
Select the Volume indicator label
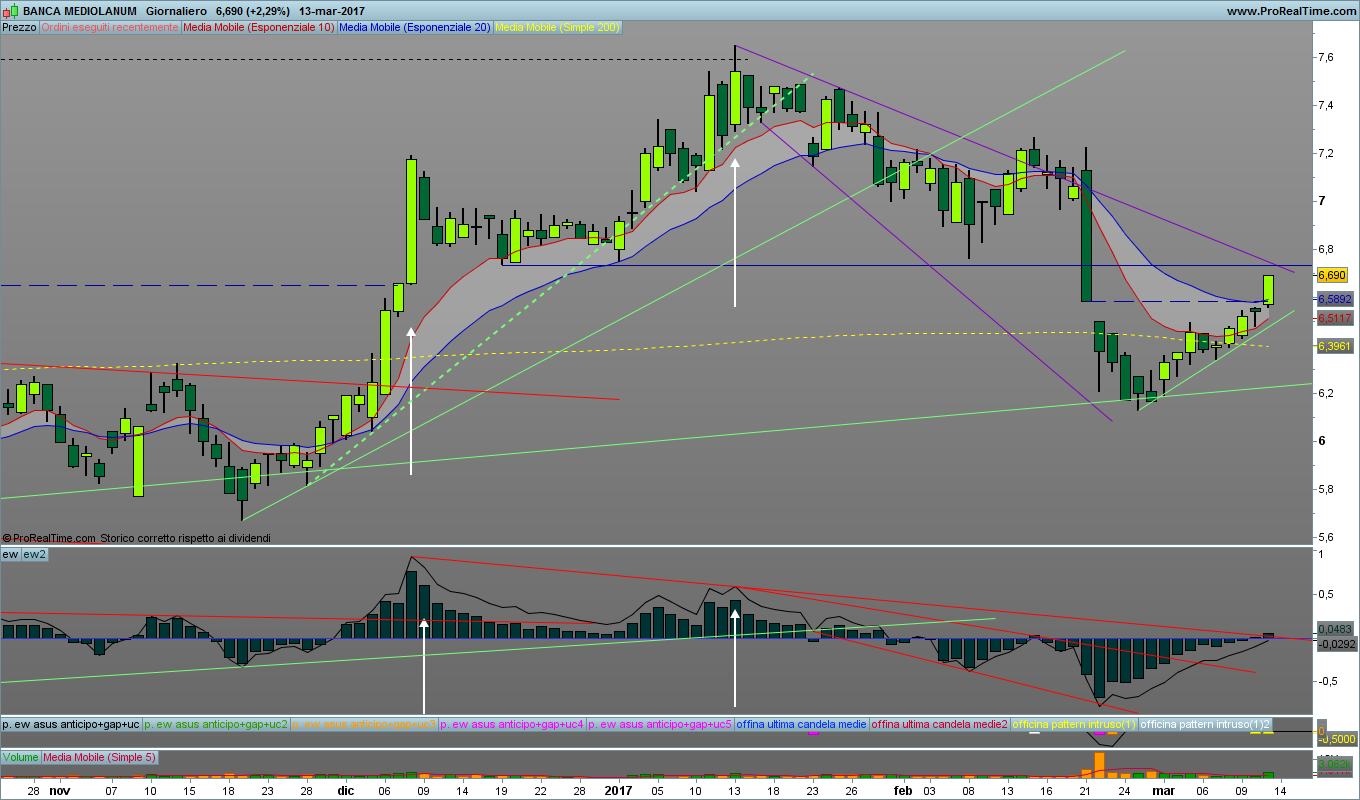click(21, 757)
